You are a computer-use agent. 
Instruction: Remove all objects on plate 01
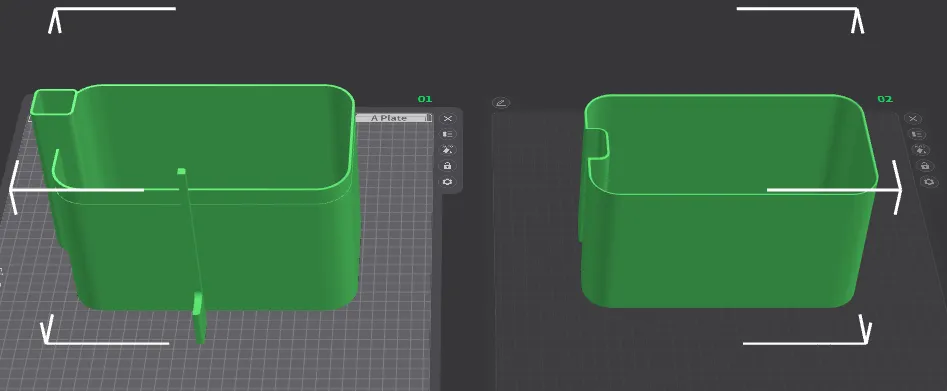448,118
